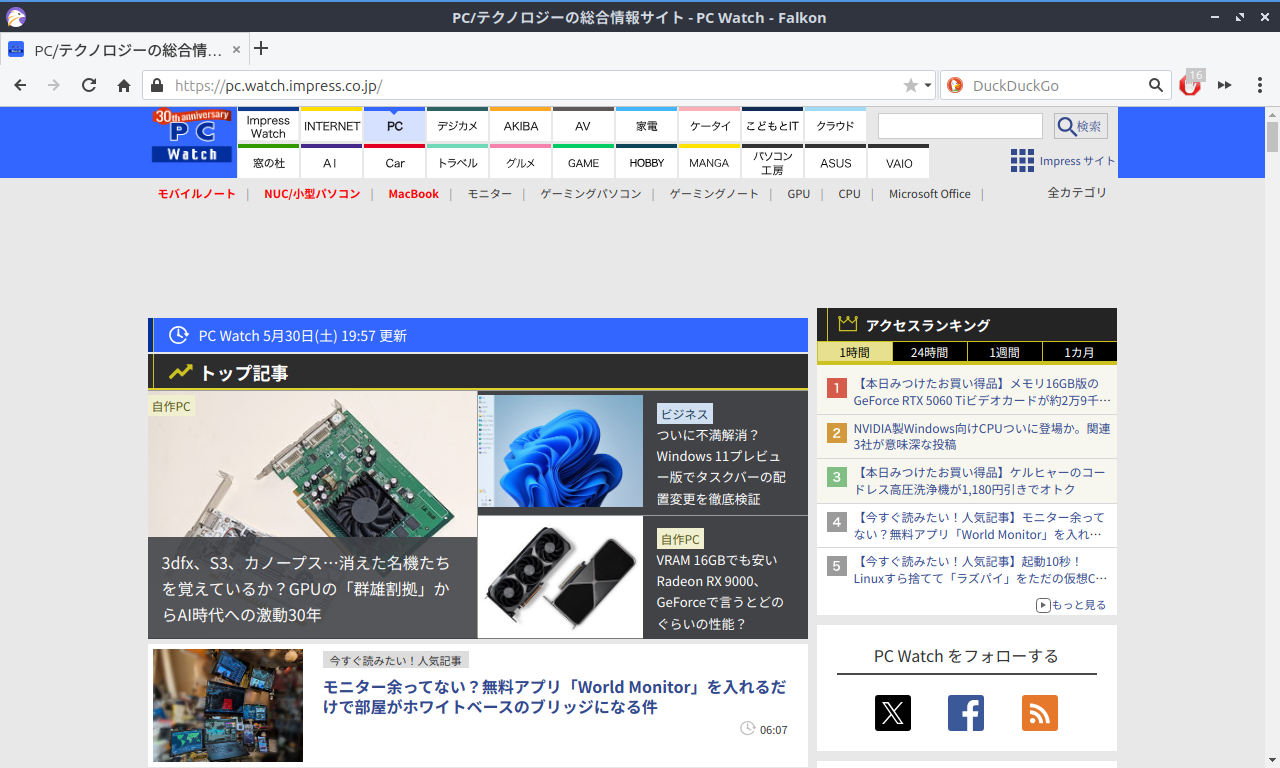The width and height of the screenshot is (1280, 768).
Task: Open rank 3 article about ケルヒャー高圧洗浄機
Action: click(x=979, y=481)
